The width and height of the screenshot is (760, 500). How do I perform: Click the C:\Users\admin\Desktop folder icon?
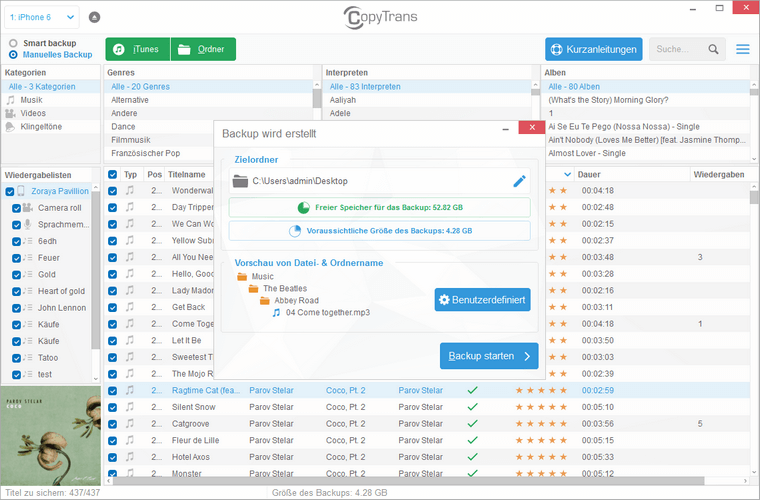(x=240, y=181)
